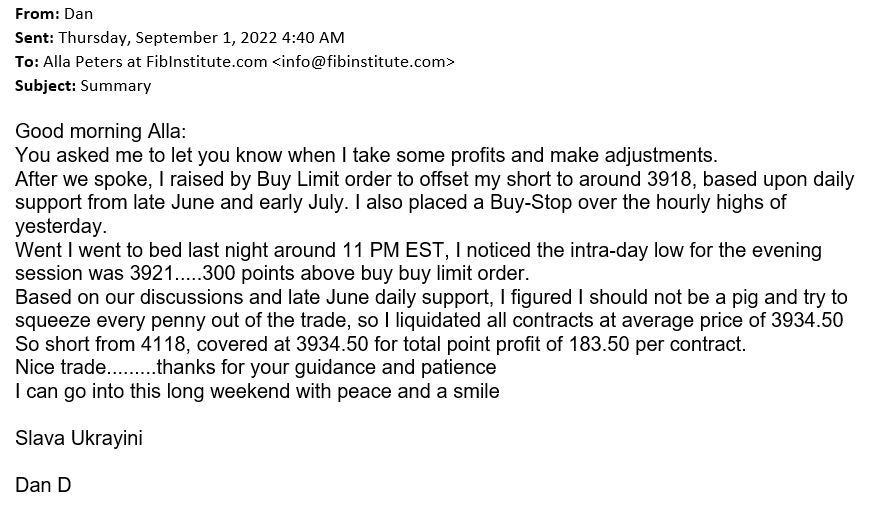Viewport: 877px width, 506px height.
Task: Click the From: header label
Action: tap(37, 13)
